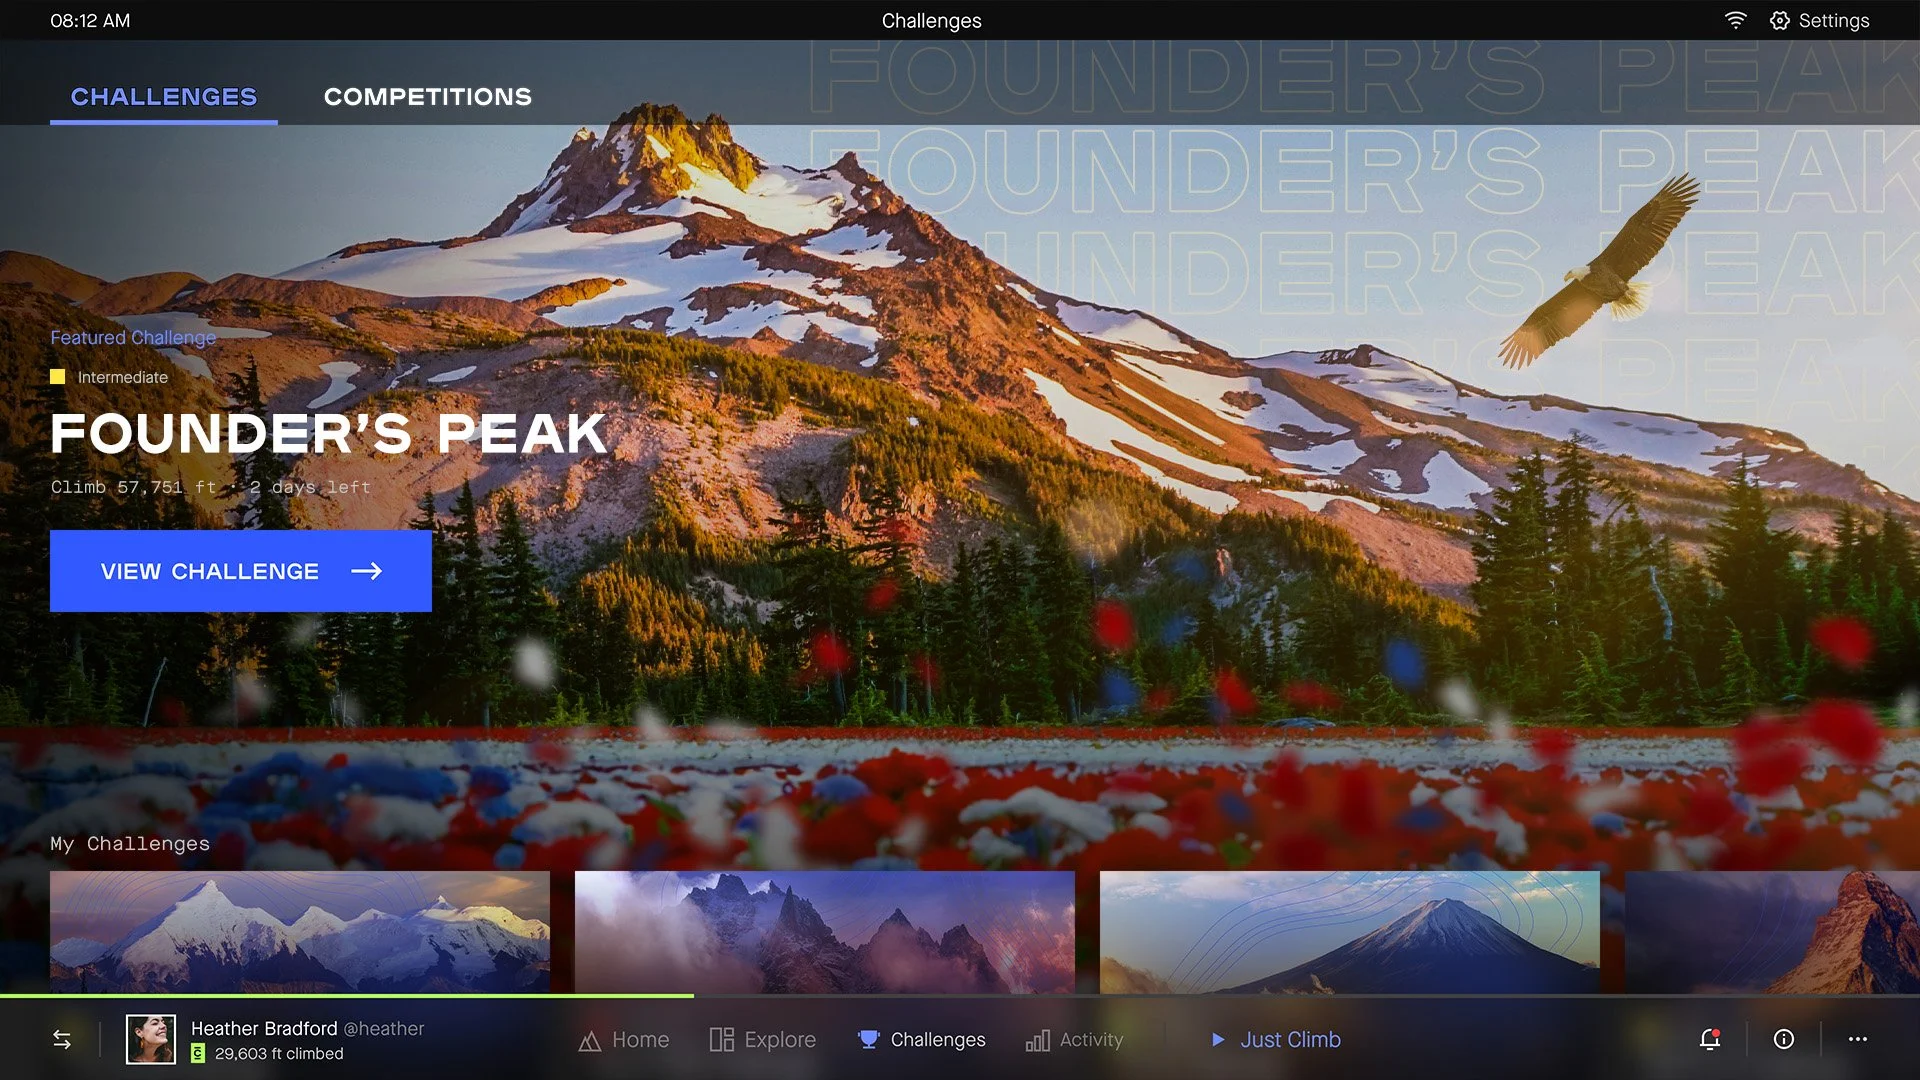Click the info circle icon
This screenshot has width=1920, height=1080.
pyautogui.click(x=1783, y=1040)
